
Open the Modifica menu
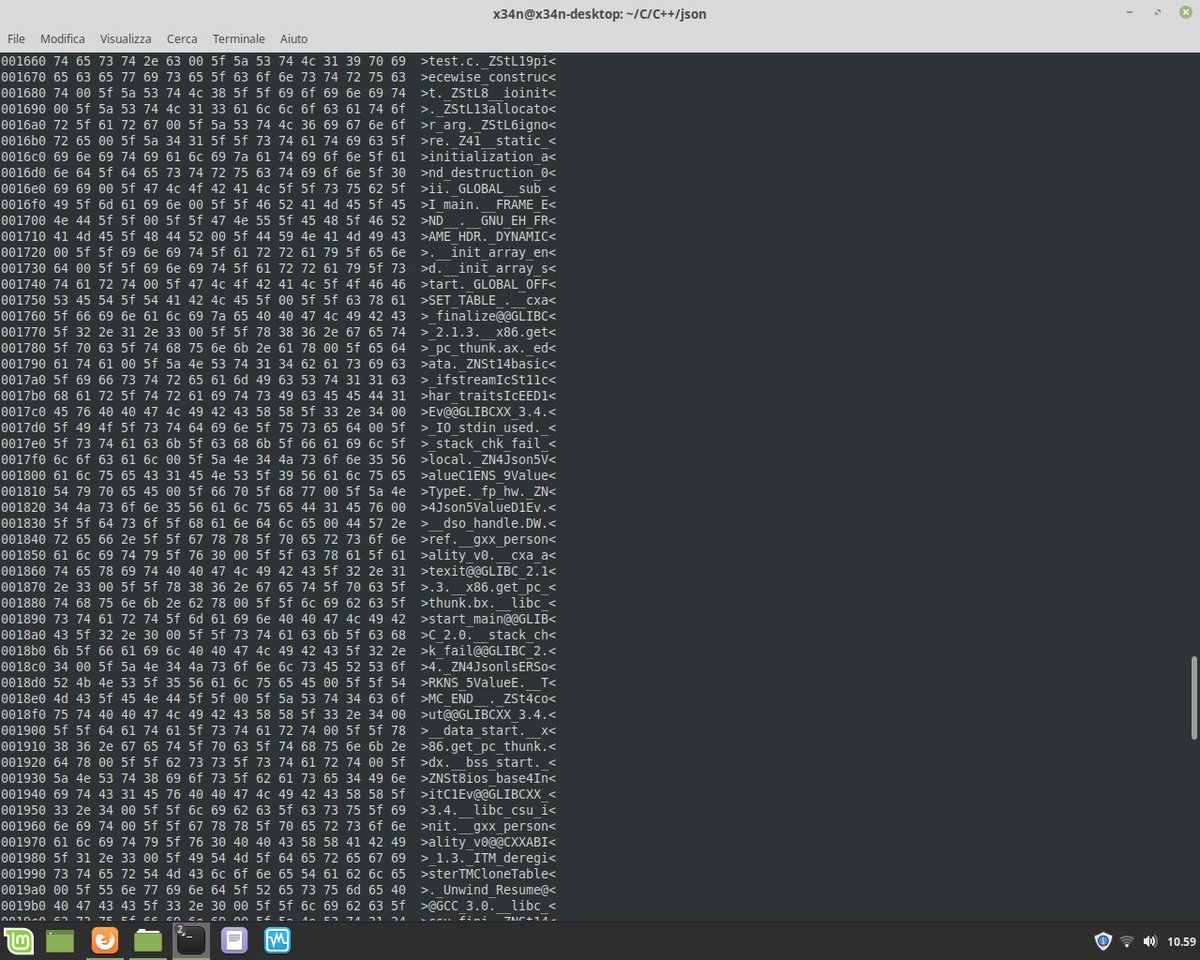62,39
